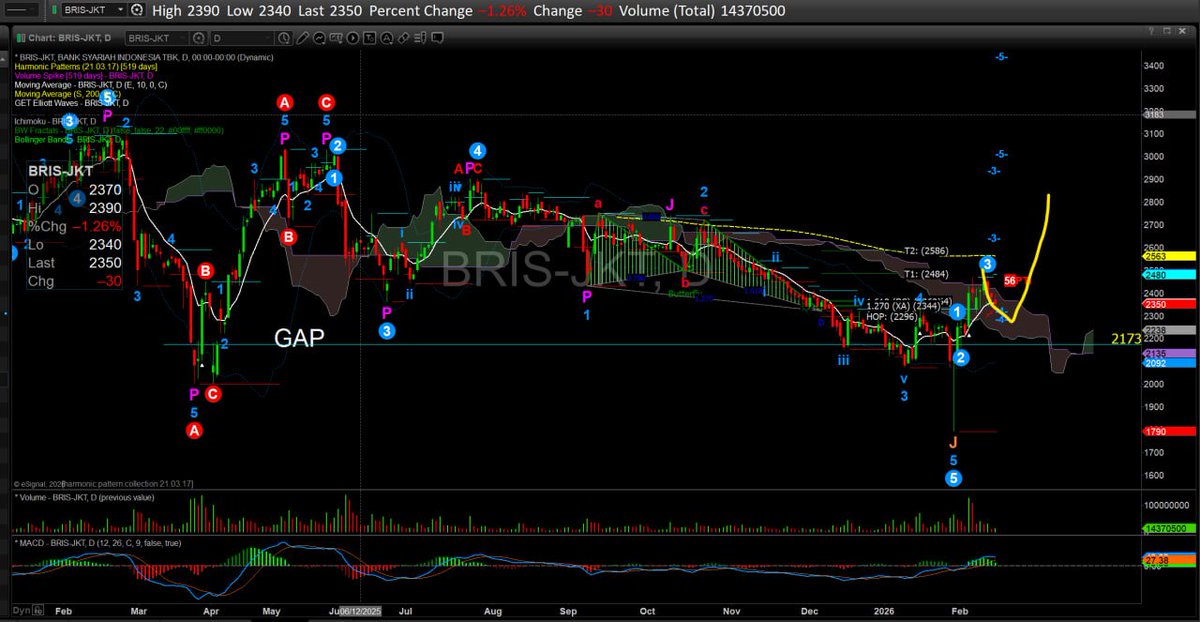
Task: Click the clock time template icon
Action: (284, 37)
